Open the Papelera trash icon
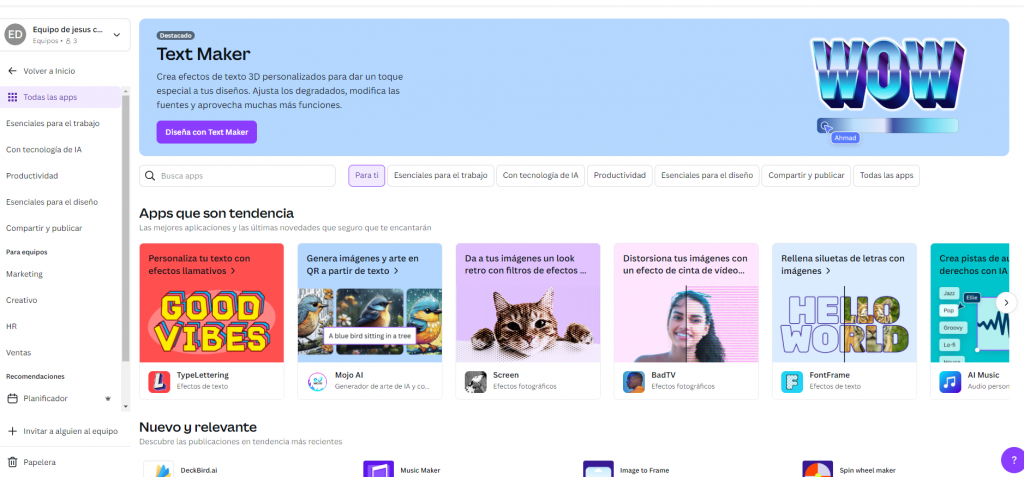1024x477 pixels. click(x=12, y=462)
